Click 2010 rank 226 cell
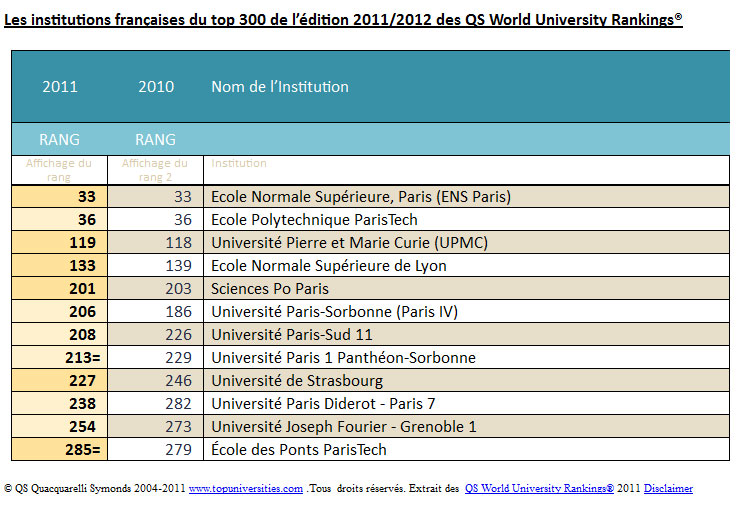This screenshot has width=745, height=505. (x=155, y=334)
